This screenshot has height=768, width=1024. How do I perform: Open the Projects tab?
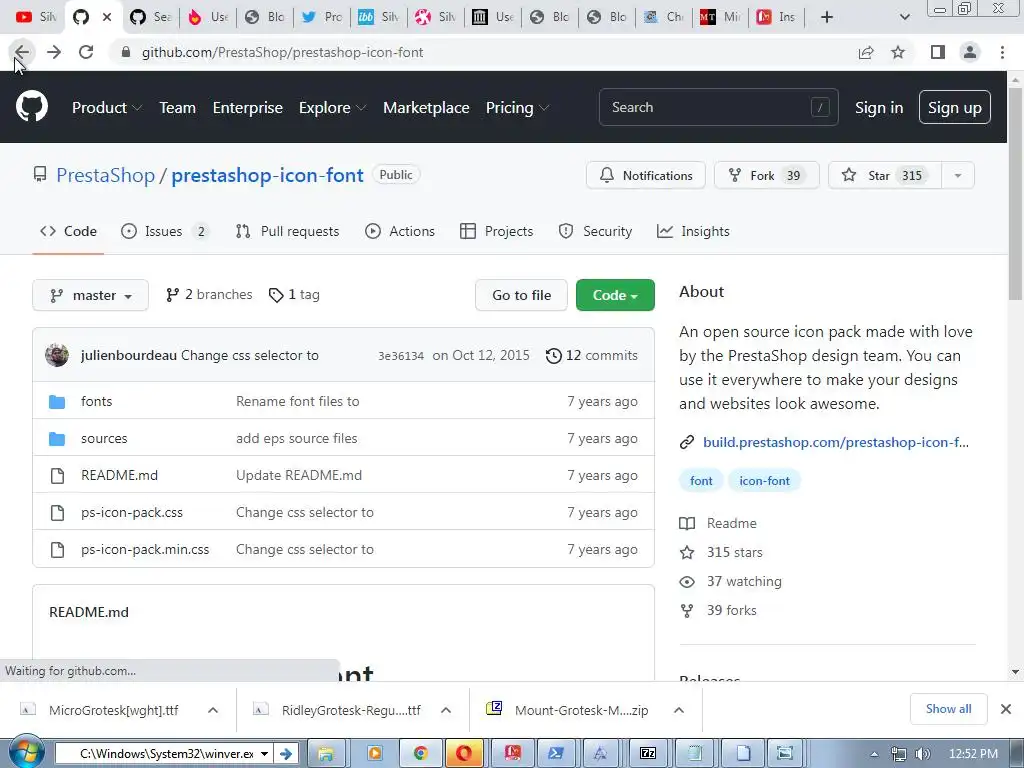coord(496,231)
